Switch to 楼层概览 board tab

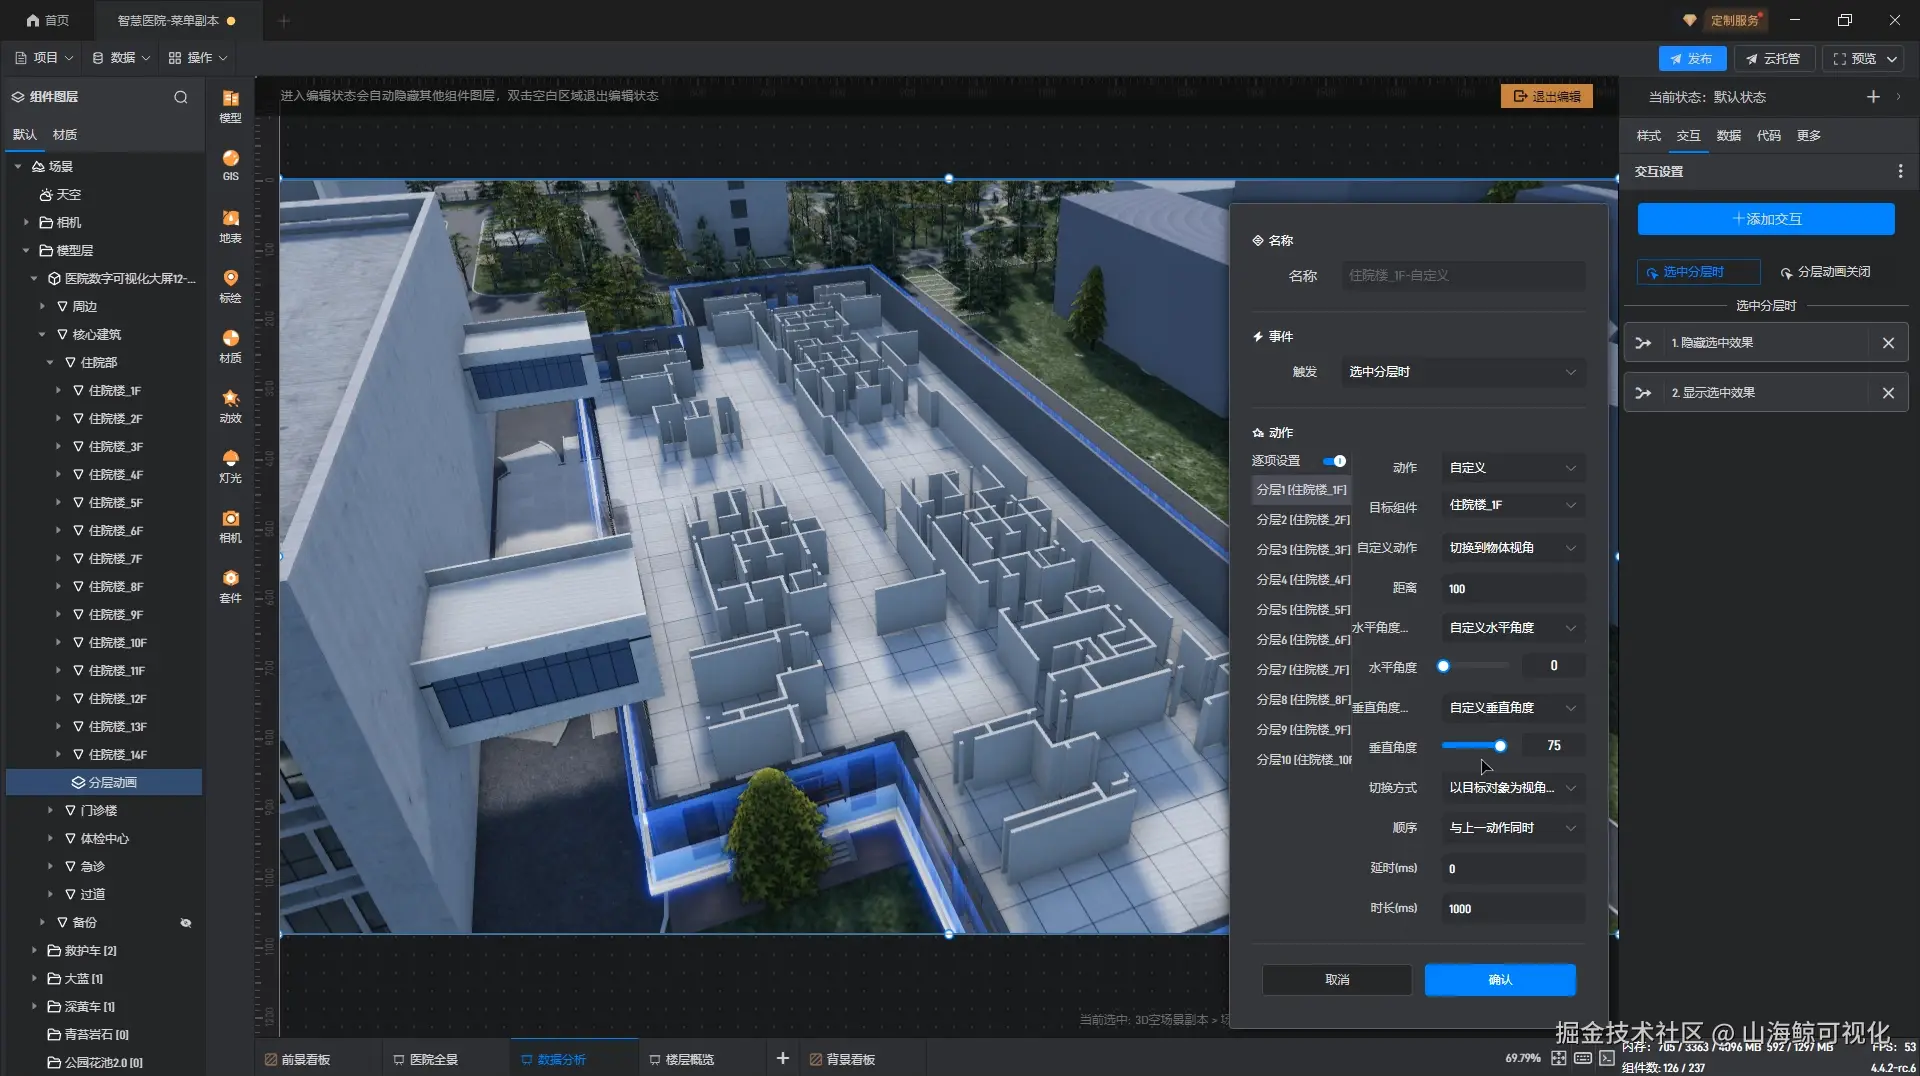coord(682,1059)
